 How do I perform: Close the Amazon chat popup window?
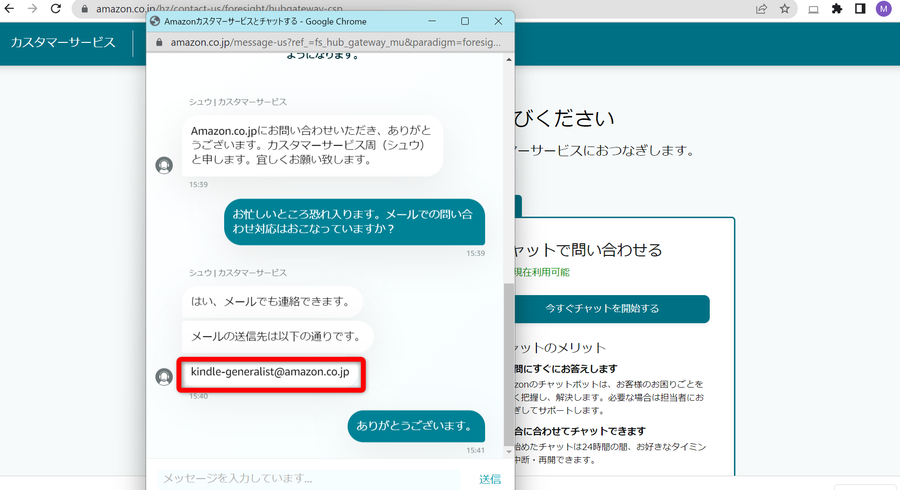click(x=498, y=21)
